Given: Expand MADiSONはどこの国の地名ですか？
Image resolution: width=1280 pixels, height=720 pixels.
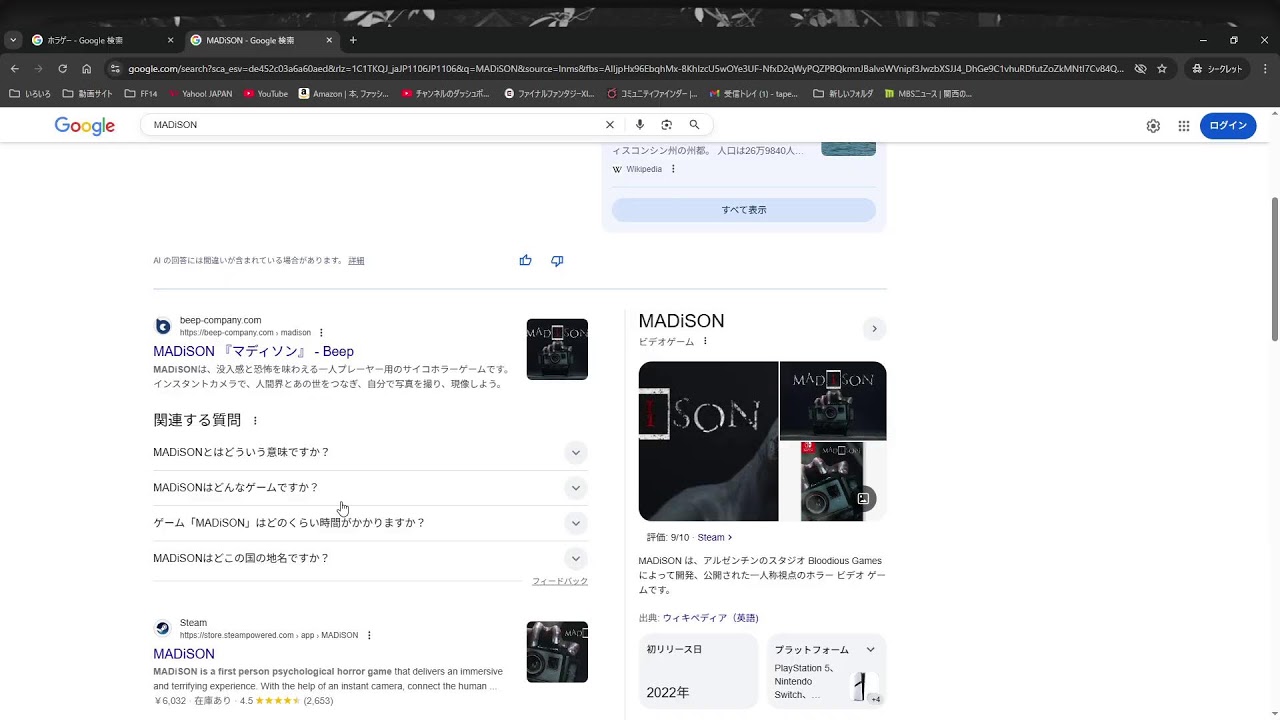Looking at the screenshot, I should (370, 558).
